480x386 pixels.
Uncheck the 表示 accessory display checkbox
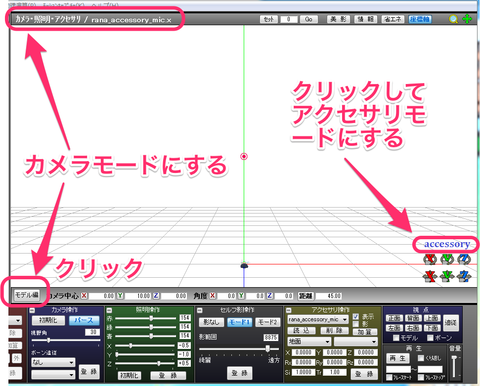click(356, 316)
